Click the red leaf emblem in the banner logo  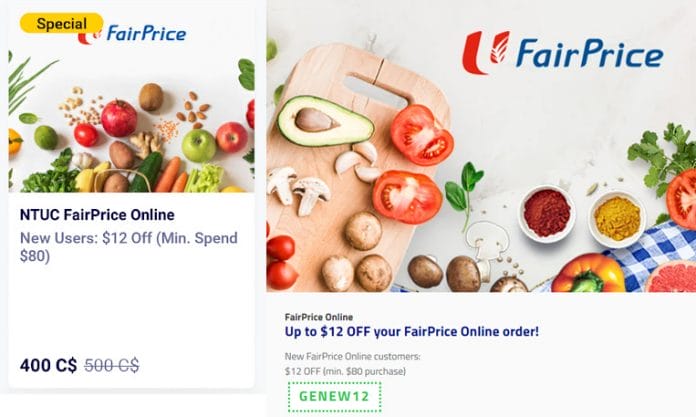coord(486,52)
